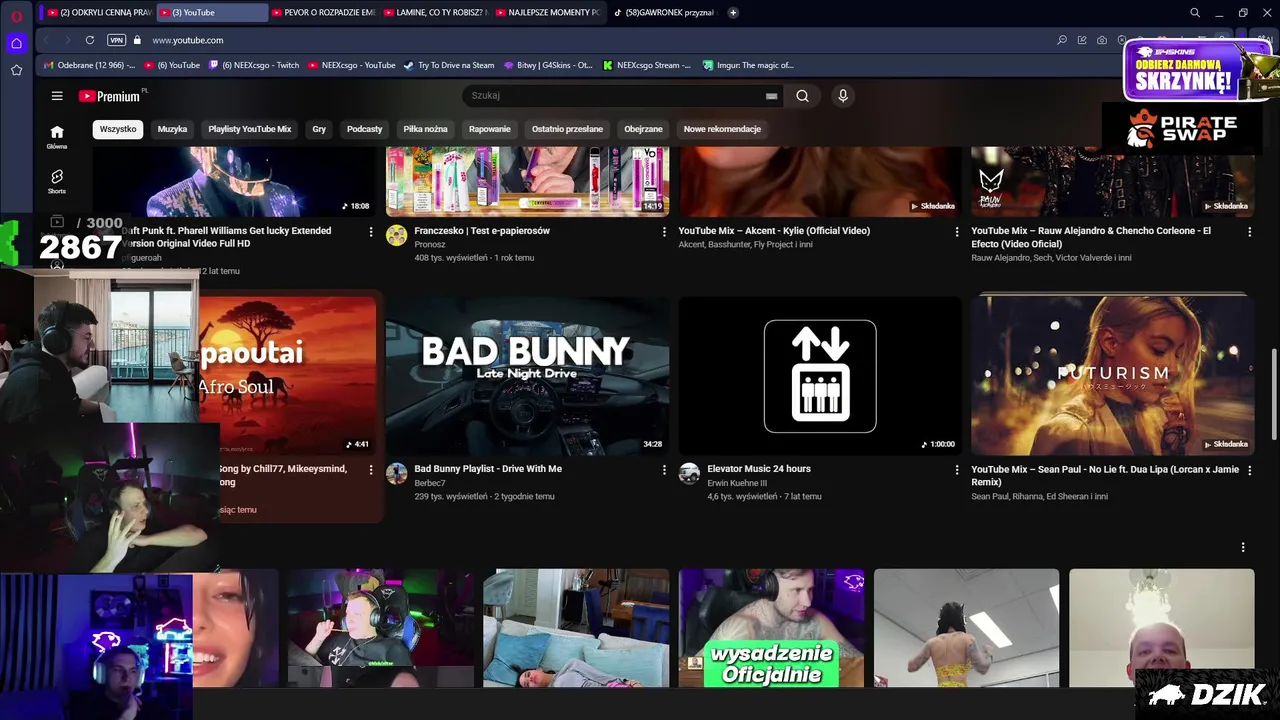Viewport: 1280px width, 720px height.
Task: Open the (6) YouTube bookmark
Action: pos(172,65)
